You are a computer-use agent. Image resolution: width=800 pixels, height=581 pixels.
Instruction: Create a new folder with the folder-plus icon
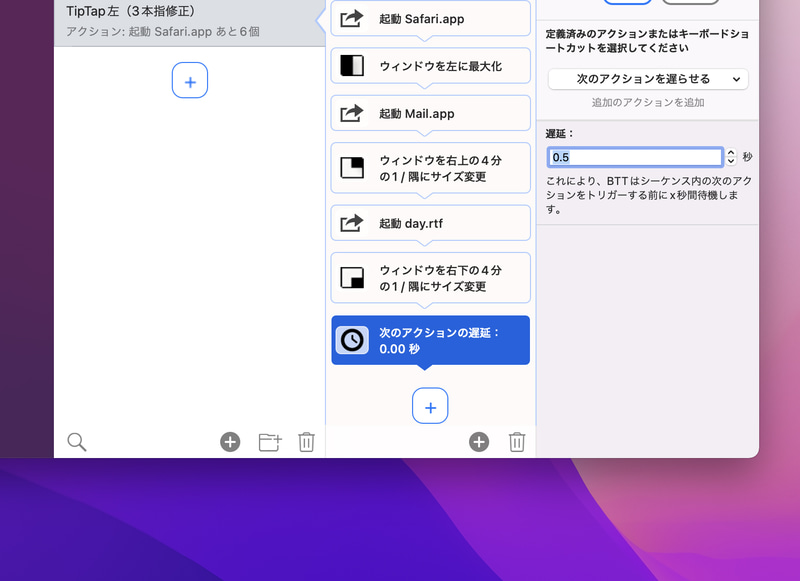tap(270, 442)
